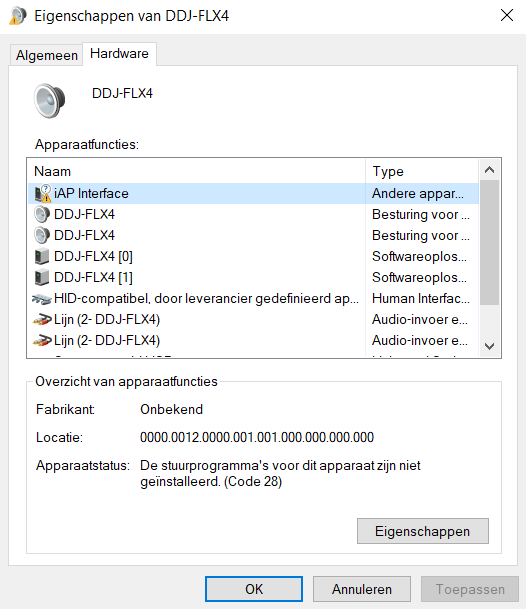Click the scroll down arrow in device list
The width and height of the screenshot is (526, 609).
pyautogui.click(x=489, y=346)
